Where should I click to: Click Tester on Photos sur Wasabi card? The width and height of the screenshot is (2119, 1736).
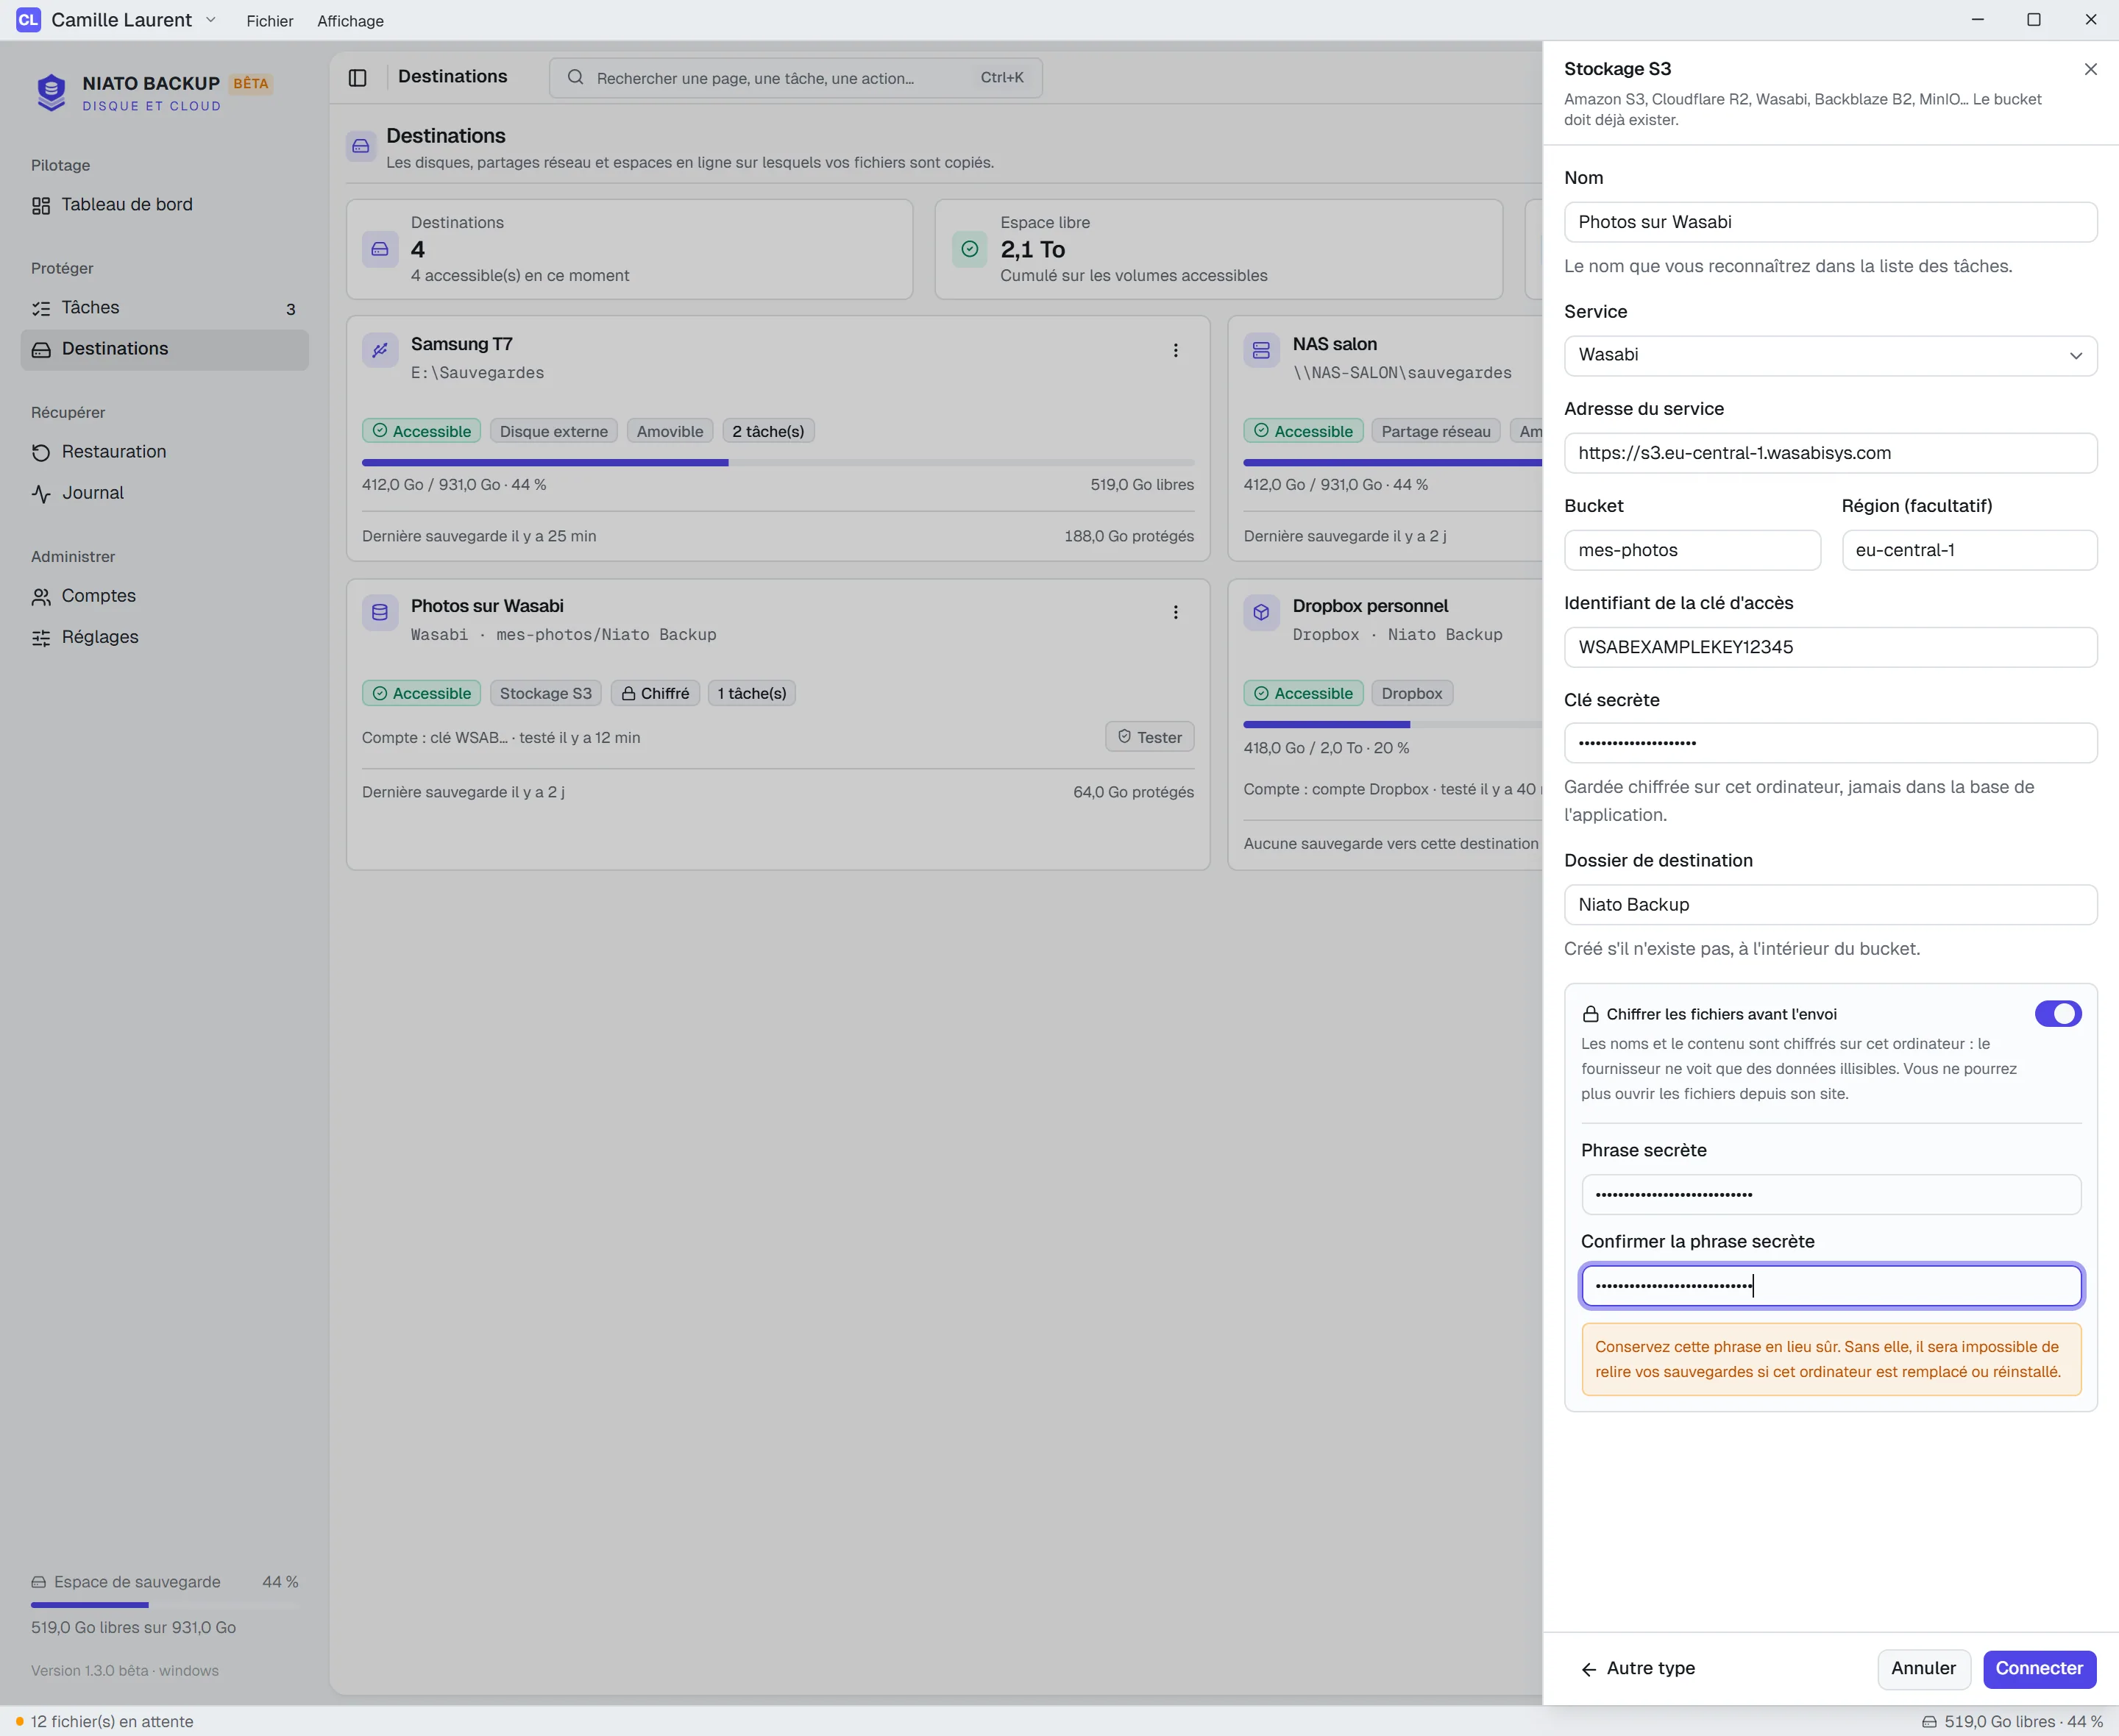1149,737
